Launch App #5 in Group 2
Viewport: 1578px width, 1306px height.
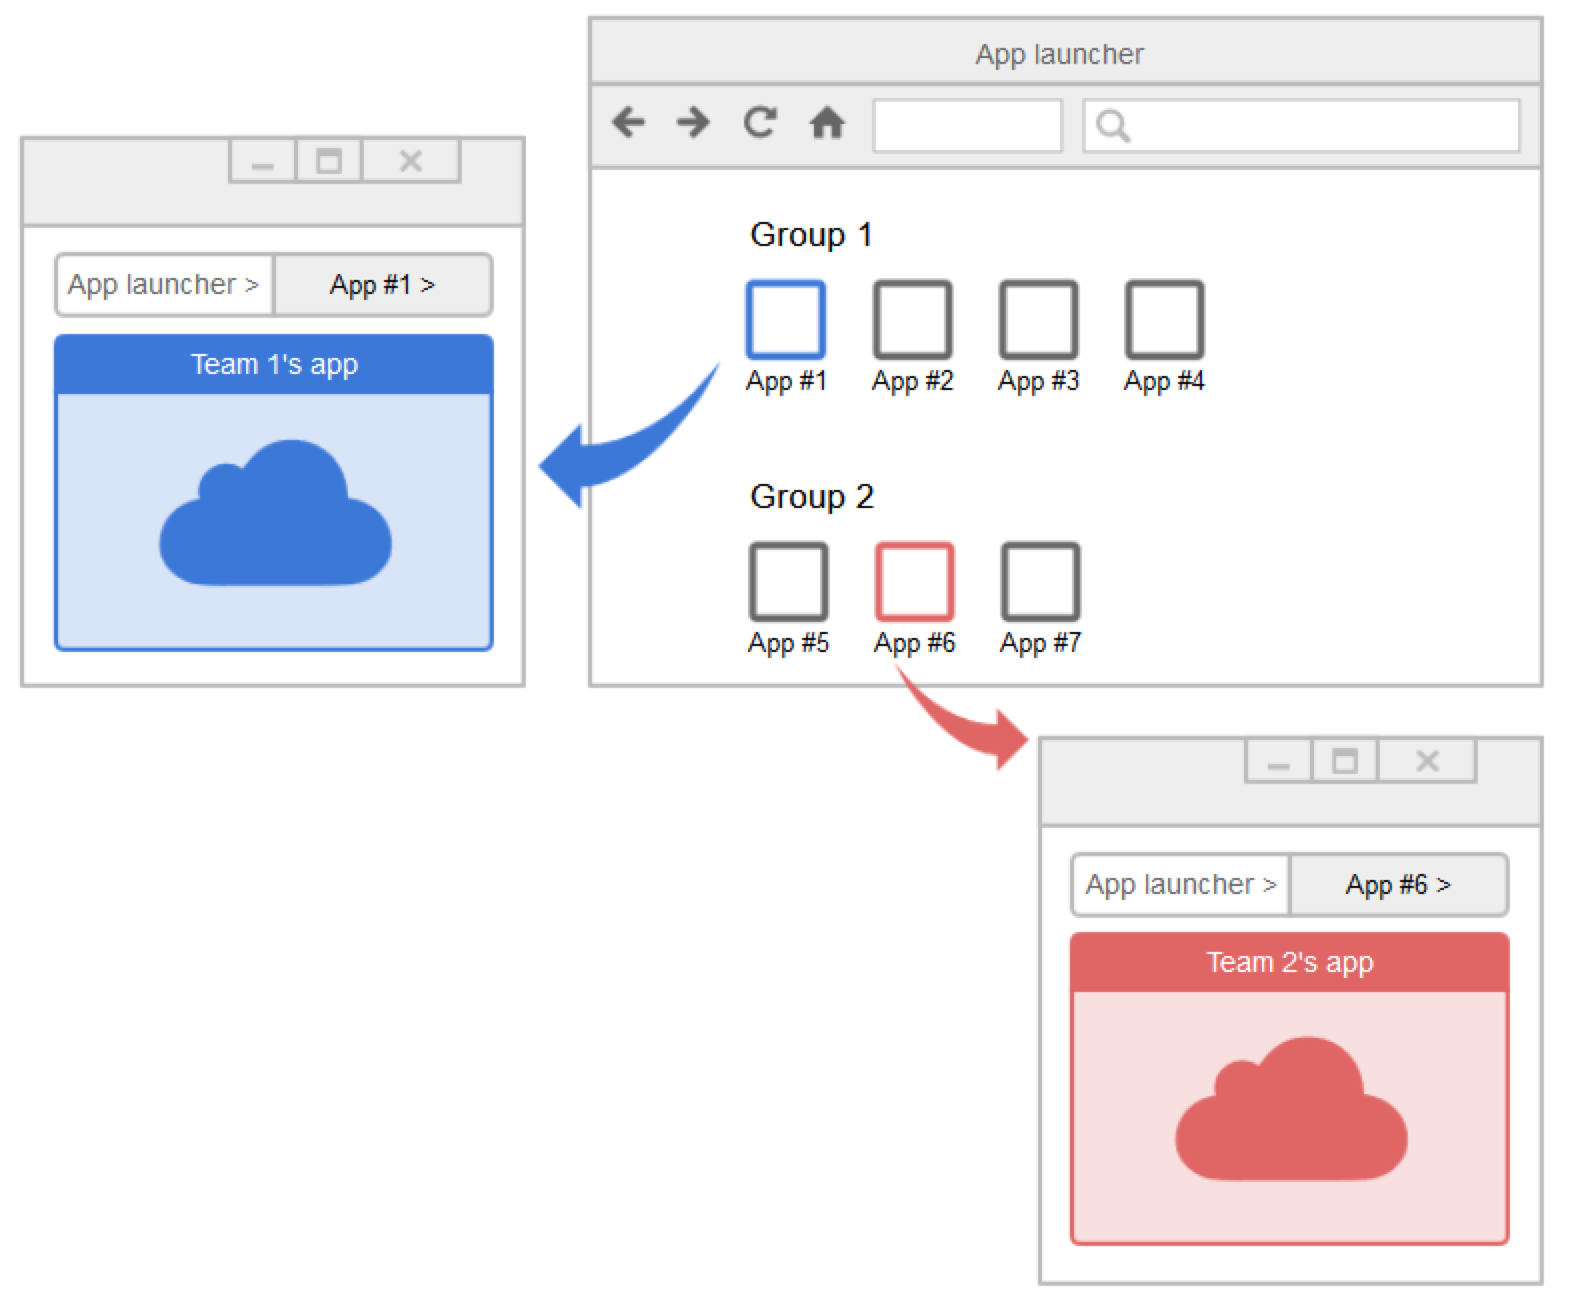[788, 582]
